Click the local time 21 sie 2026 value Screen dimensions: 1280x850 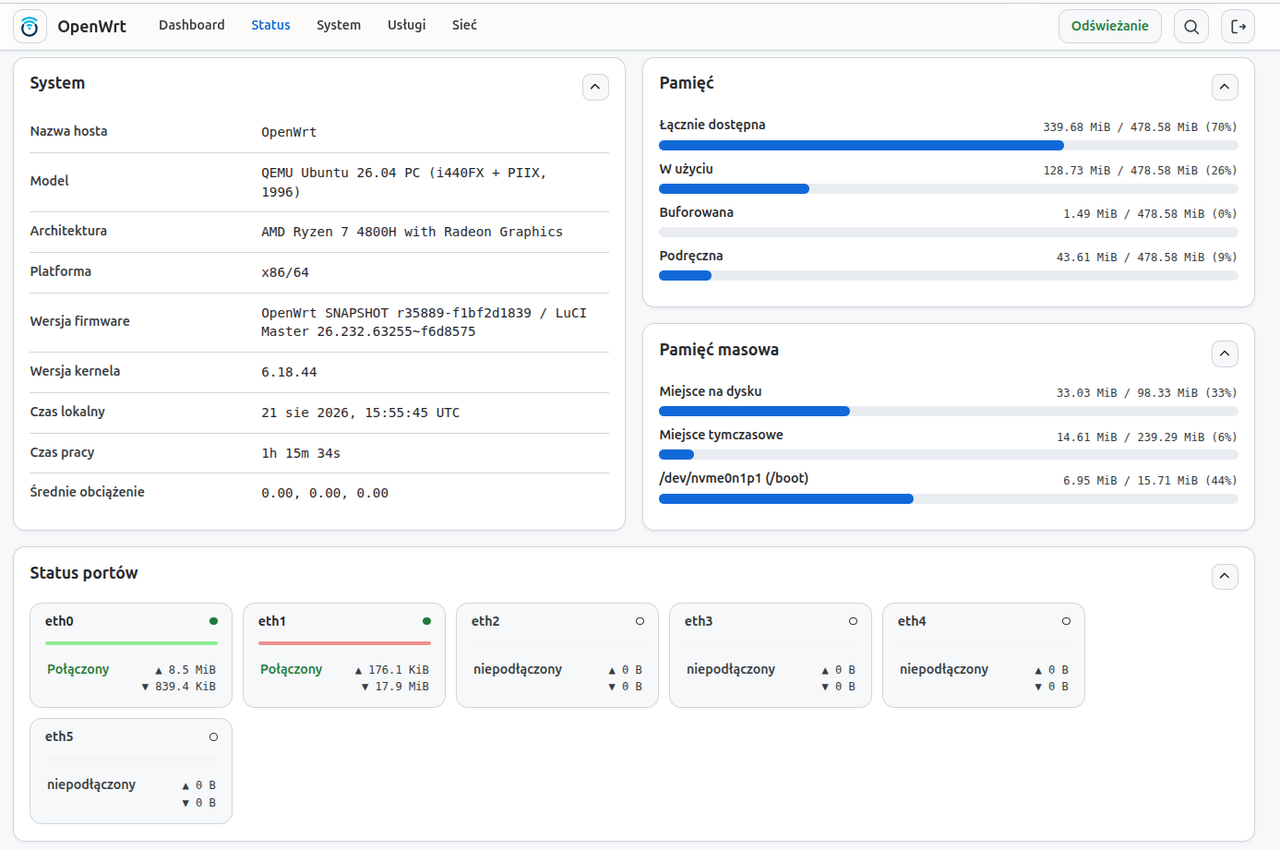(x=360, y=412)
